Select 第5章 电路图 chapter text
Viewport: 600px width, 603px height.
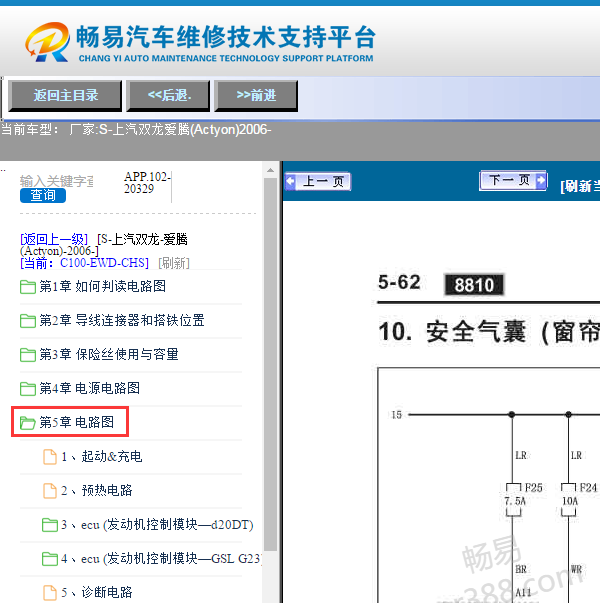pos(77,422)
